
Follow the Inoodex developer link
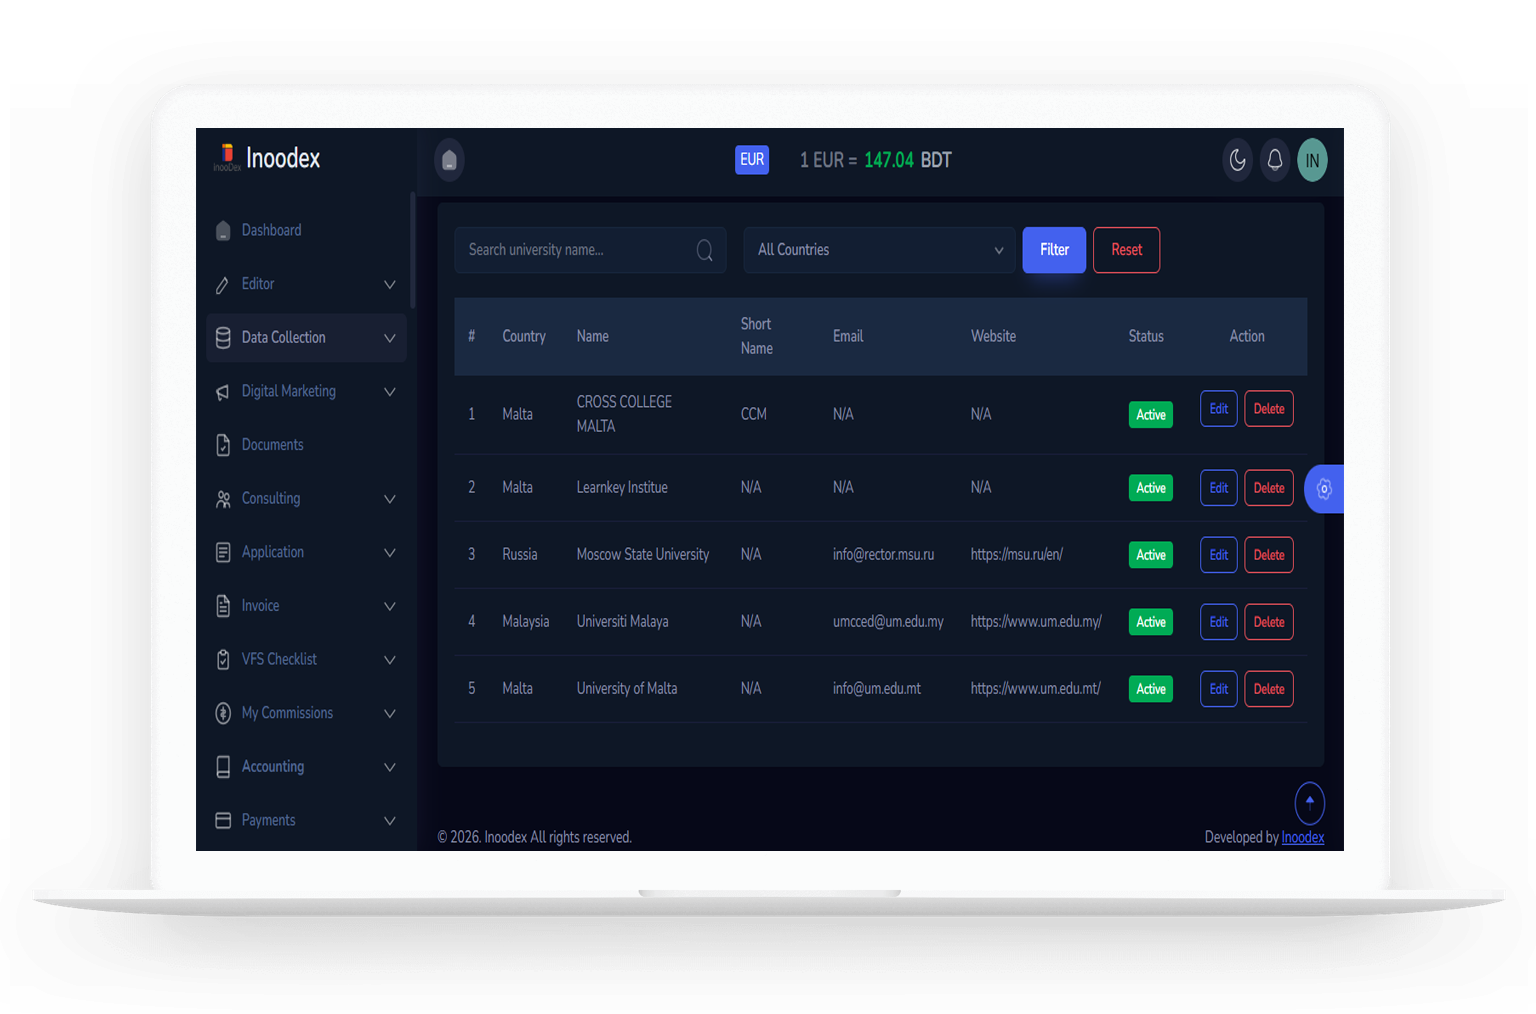1303,837
